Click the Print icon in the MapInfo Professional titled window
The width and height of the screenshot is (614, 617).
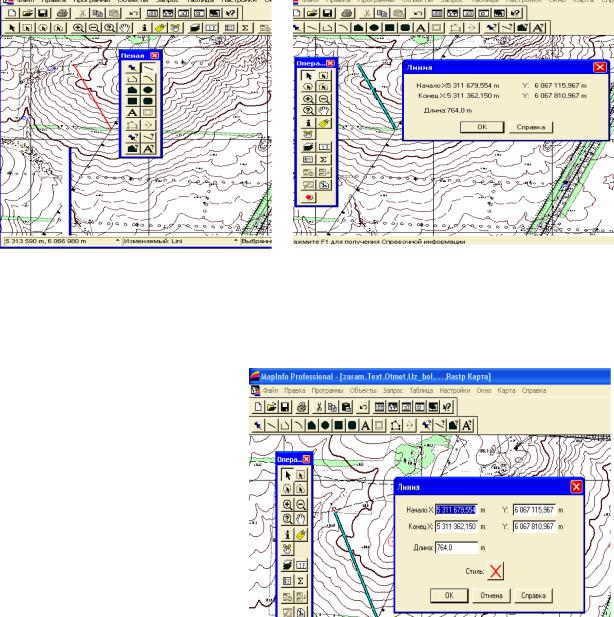pyautogui.click(x=302, y=407)
